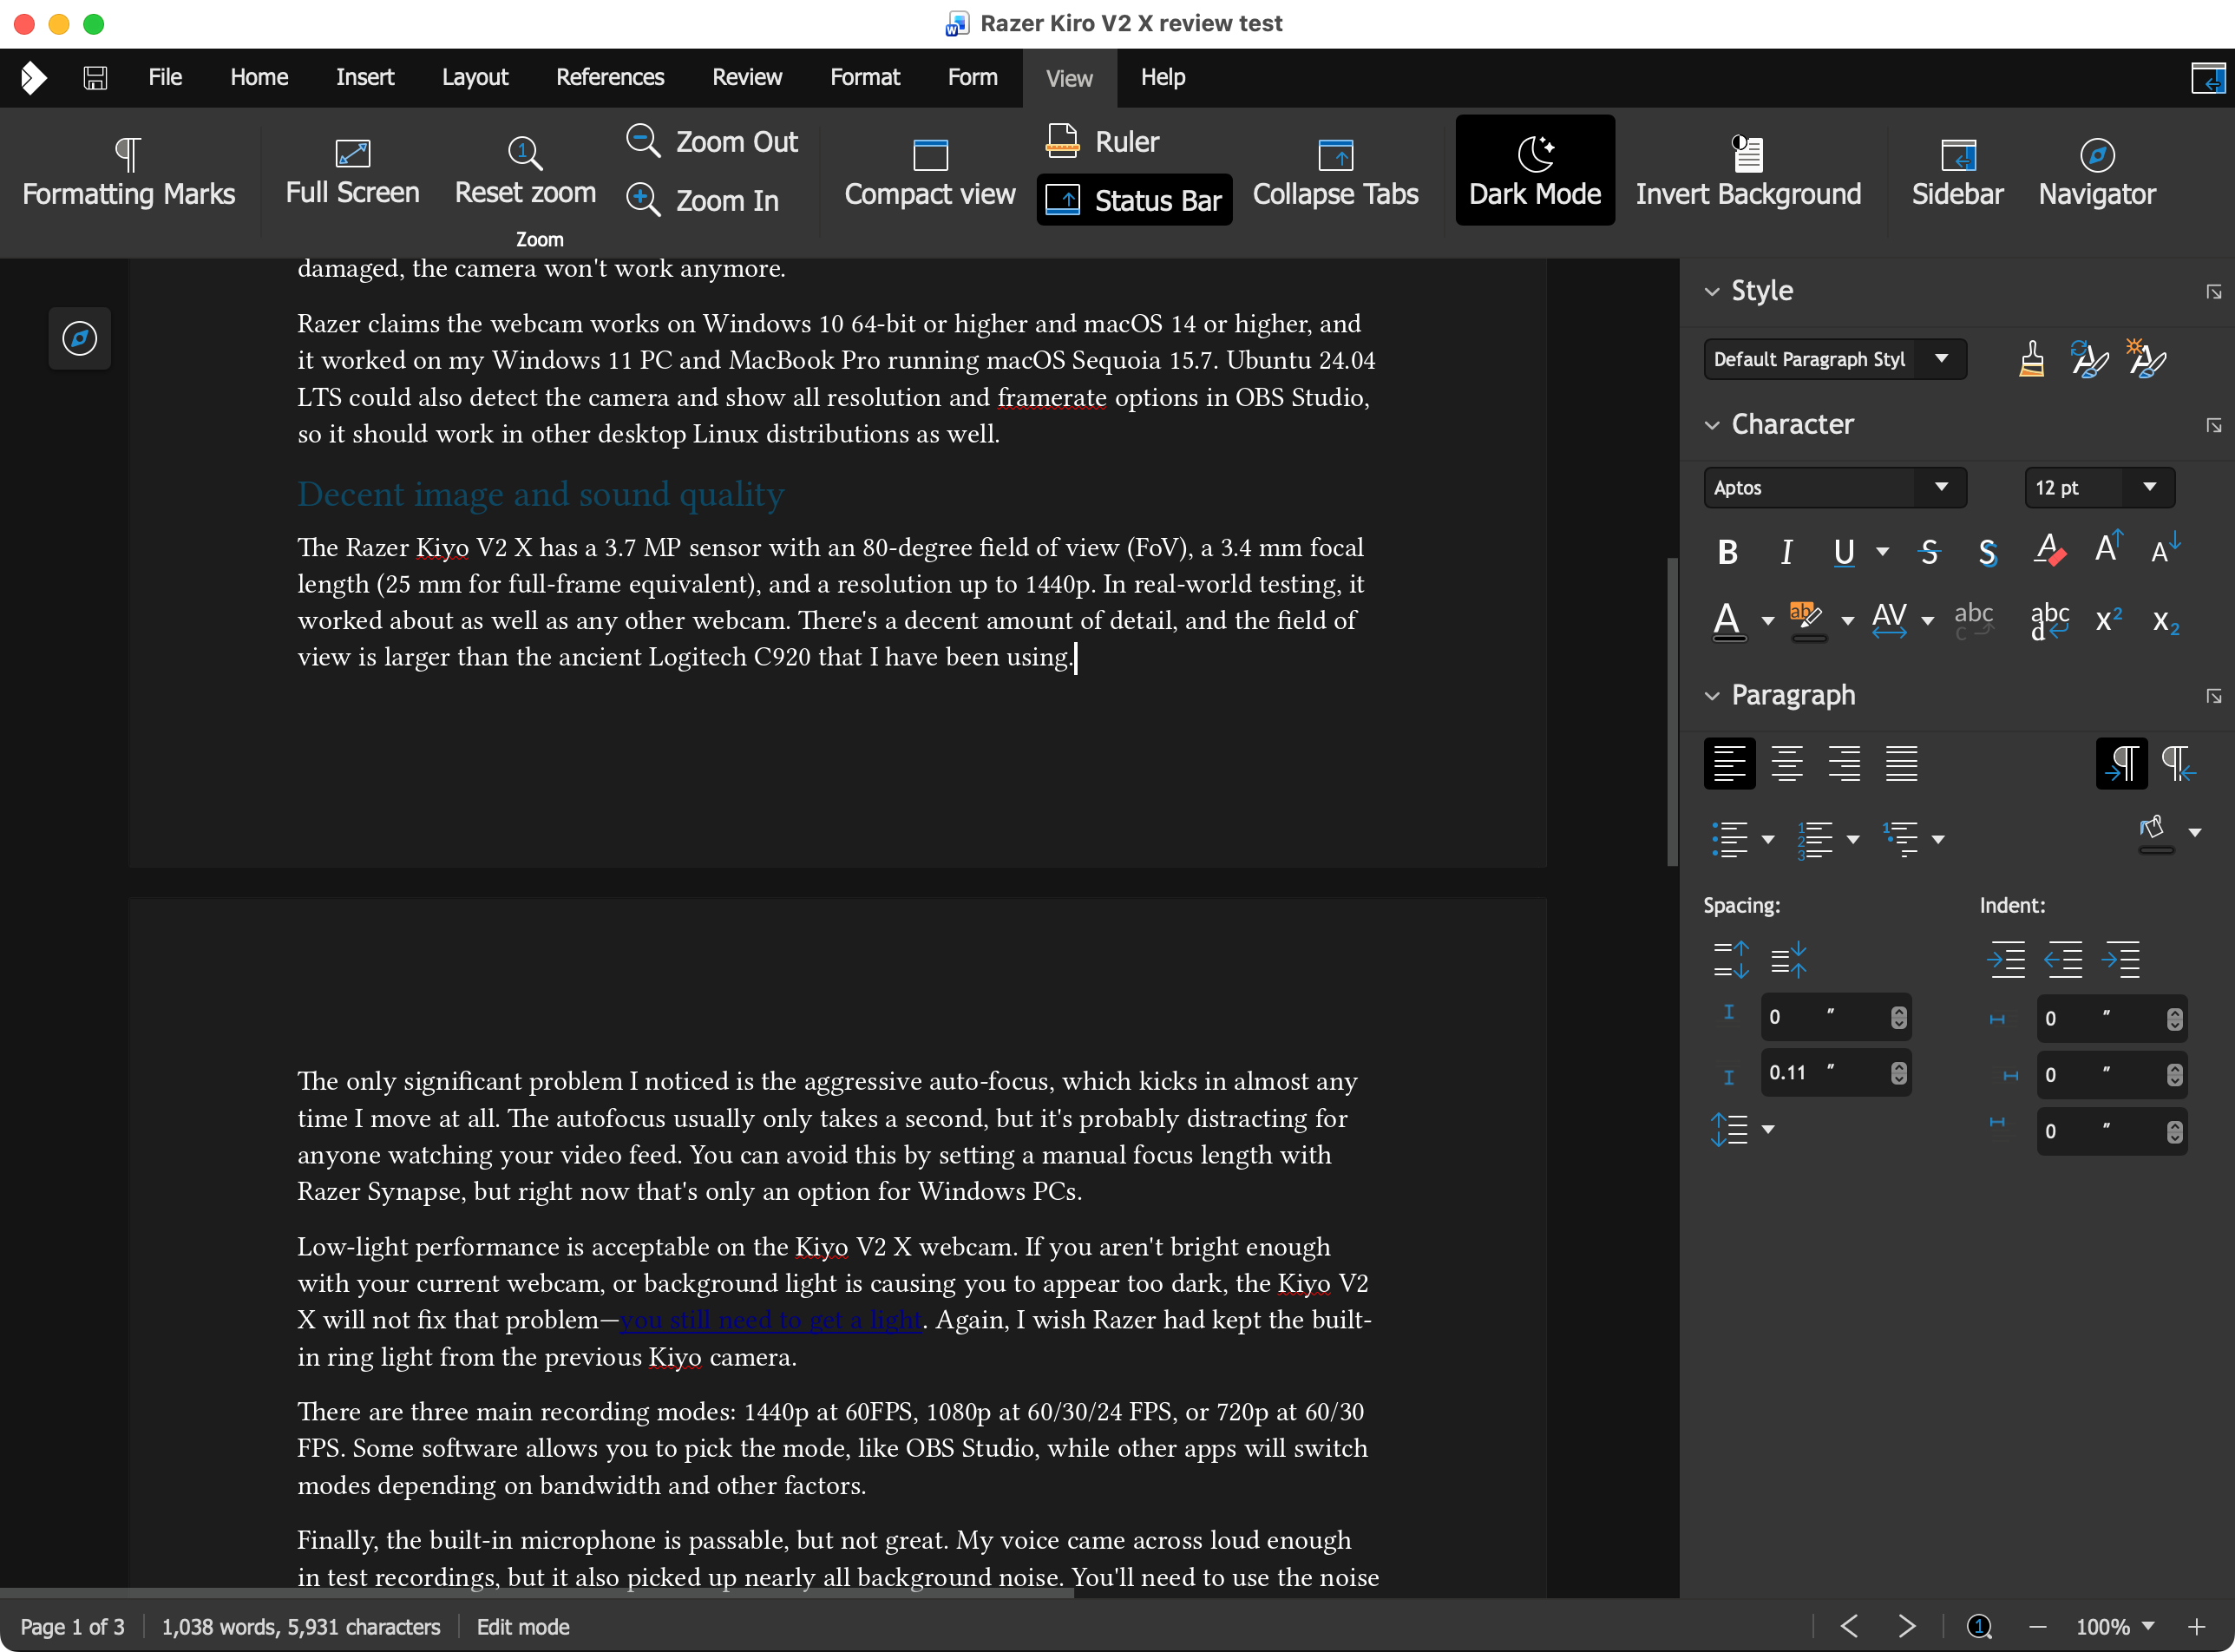
Task: Open the Aptos font name dropdown
Action: coord(1942,487)
